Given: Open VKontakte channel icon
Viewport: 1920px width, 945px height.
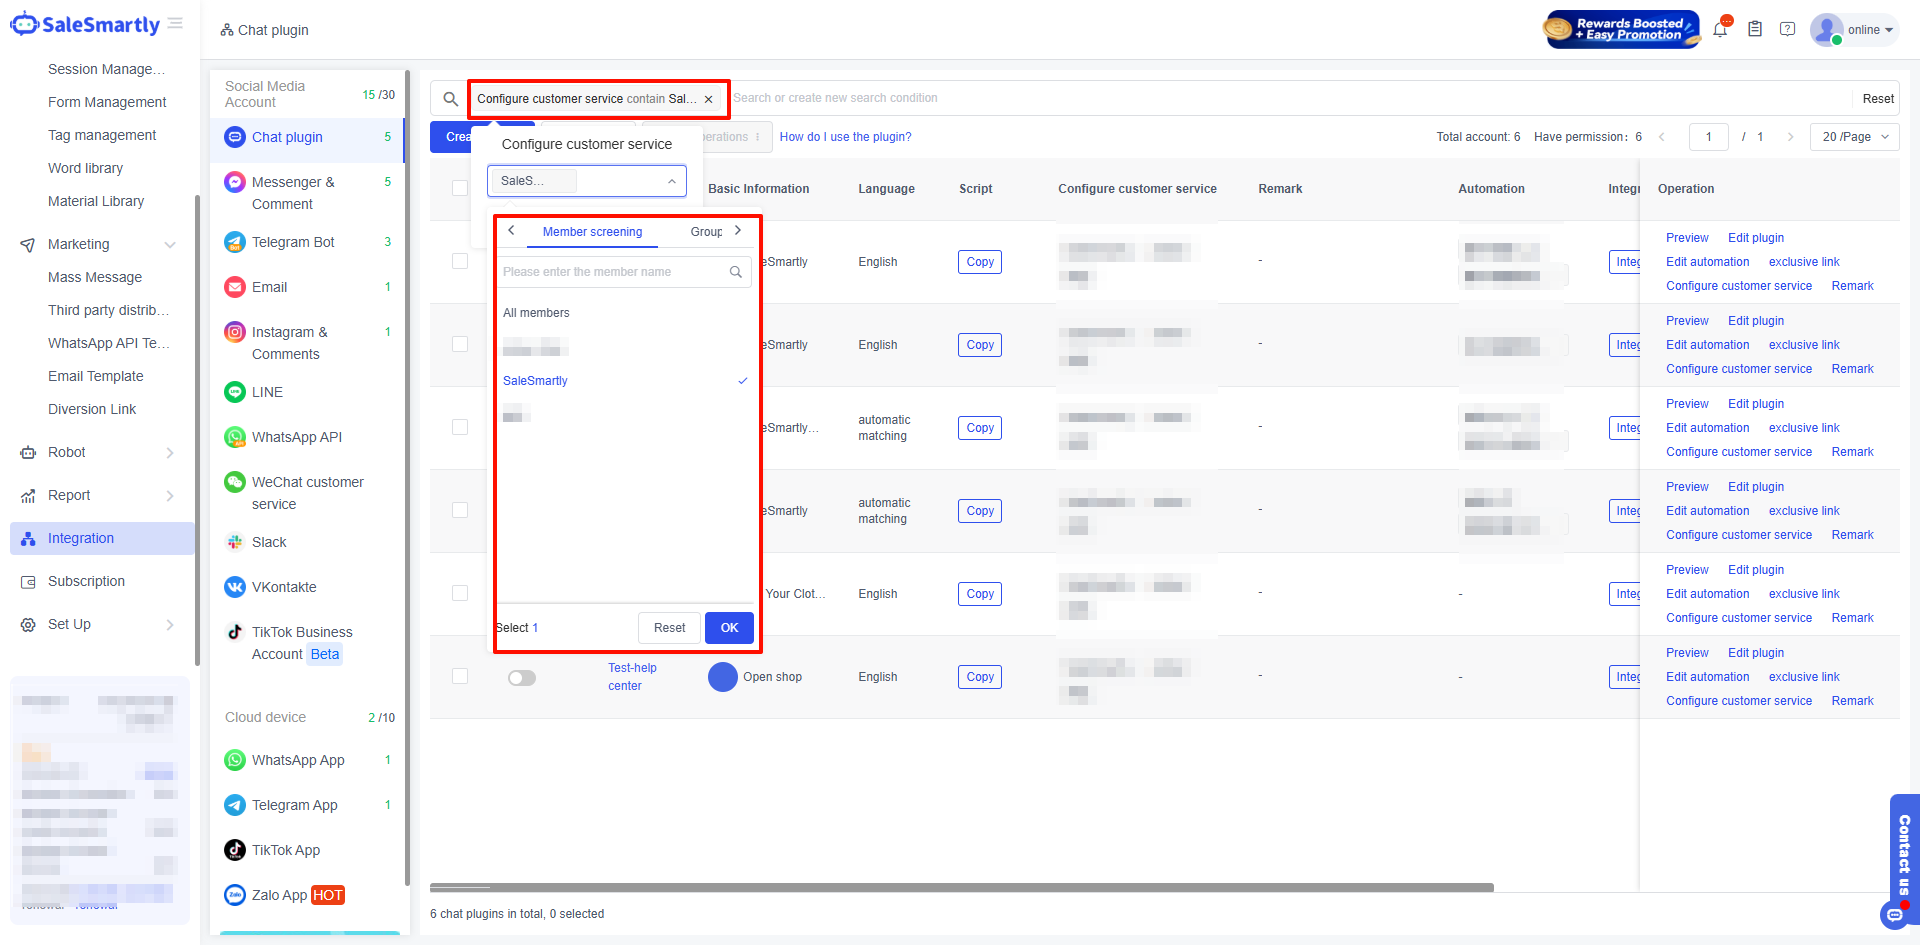Looking at the screenshot, I should point(235,587).
